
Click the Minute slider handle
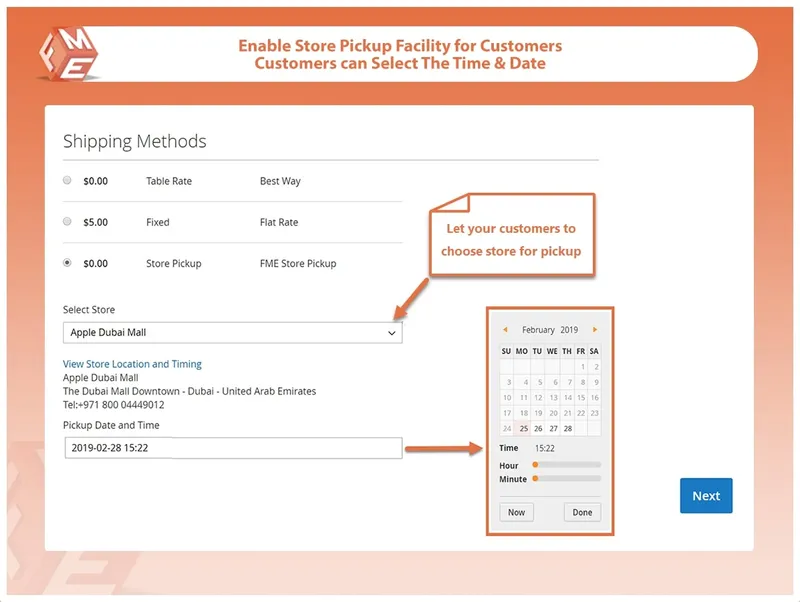tap(535, 479)
